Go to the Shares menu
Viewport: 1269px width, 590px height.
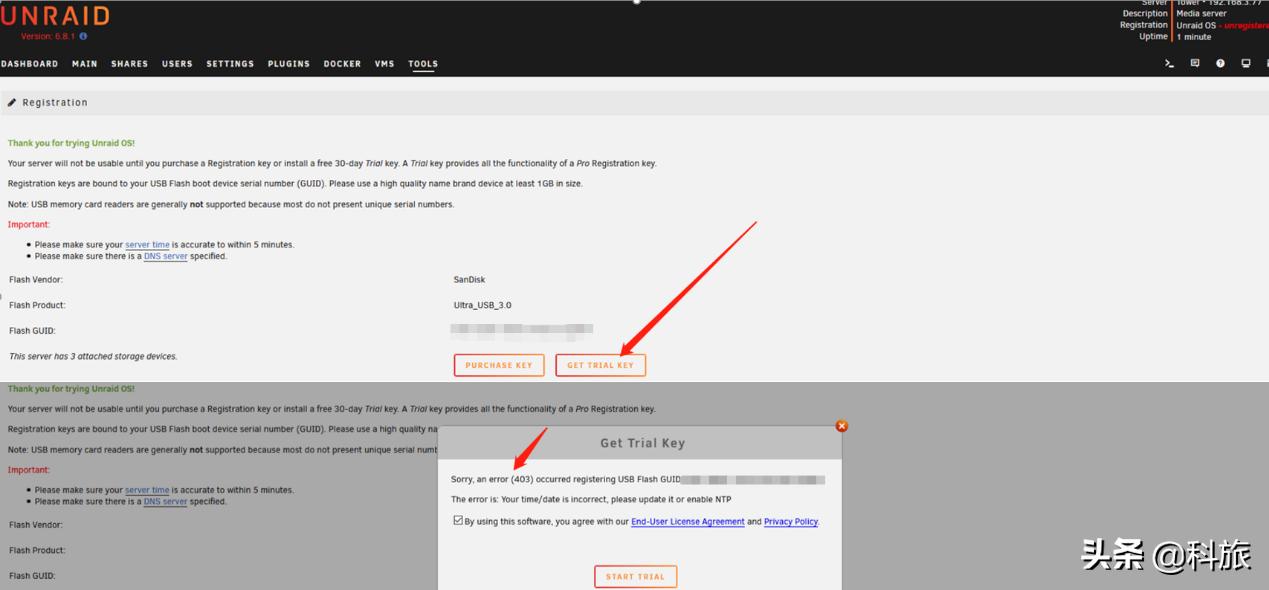(x=130, y=64)
